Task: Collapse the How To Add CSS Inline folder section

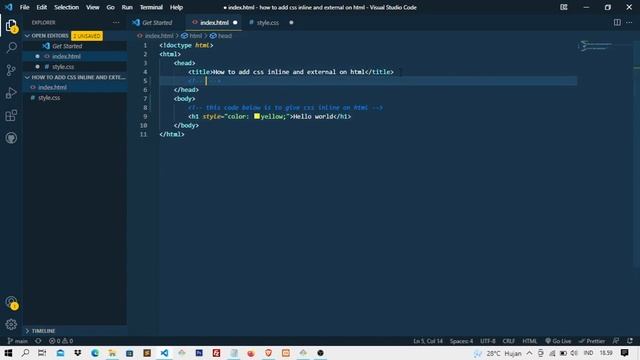Action: (75, 77)
